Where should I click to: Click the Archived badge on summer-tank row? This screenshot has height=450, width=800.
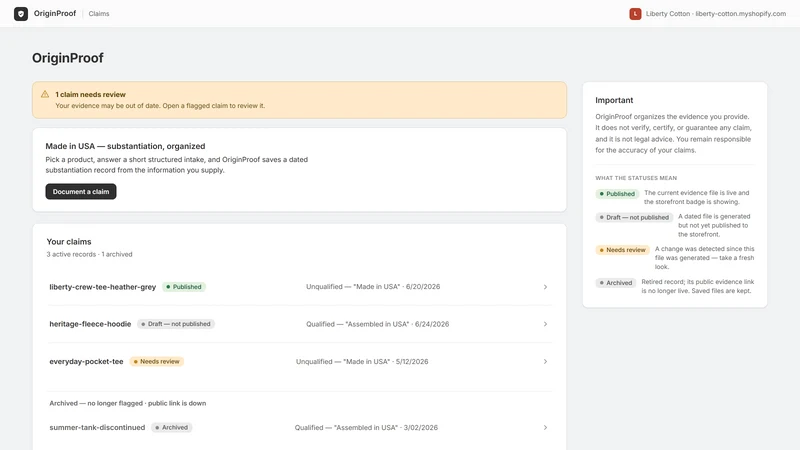coord(171,428)
